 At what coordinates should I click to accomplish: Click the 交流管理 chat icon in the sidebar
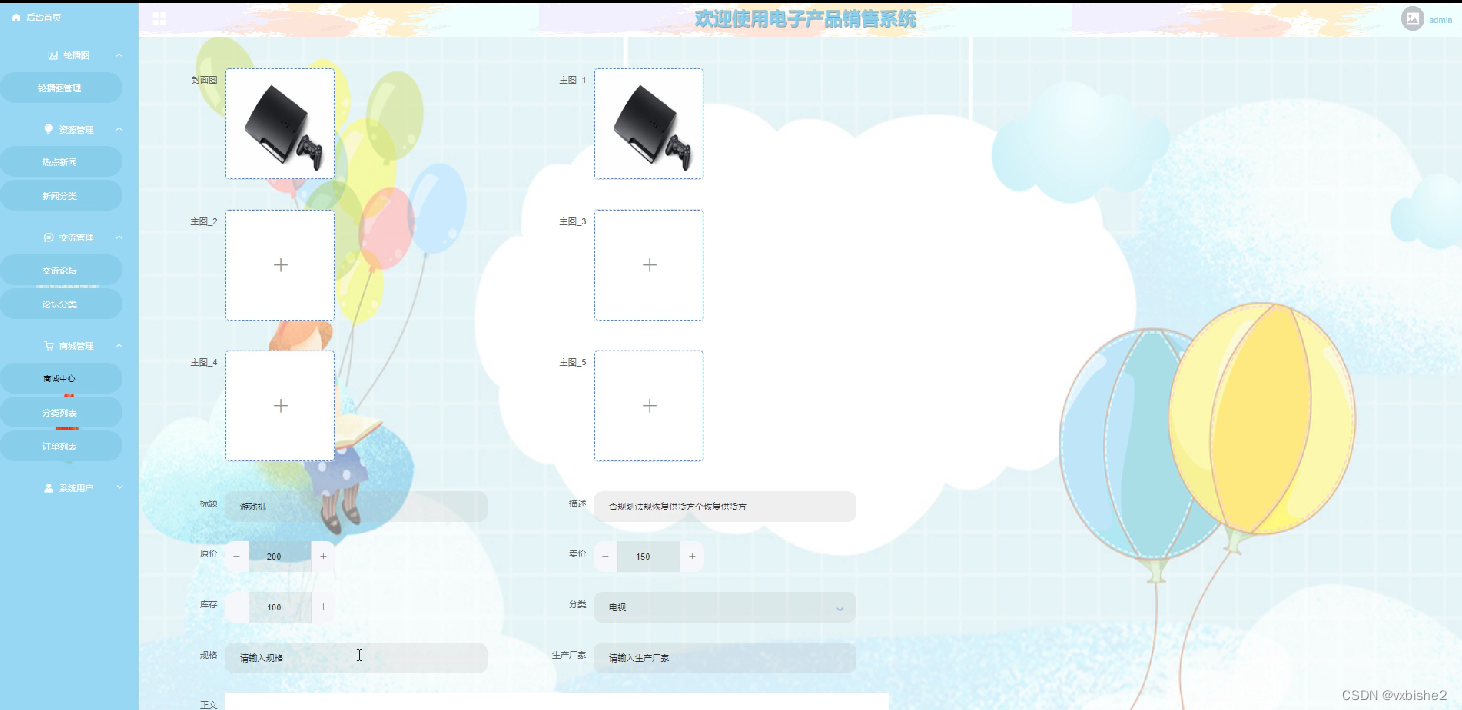49,237
